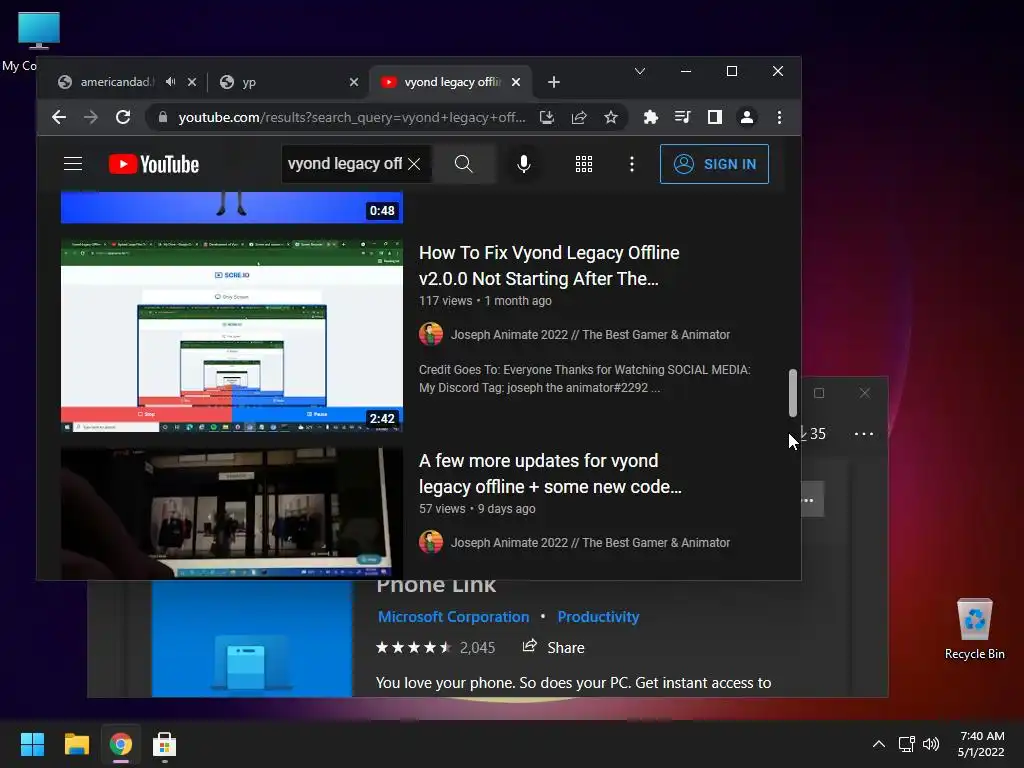
Task: Show hidden system tray icons
Action: coord(879,744)
